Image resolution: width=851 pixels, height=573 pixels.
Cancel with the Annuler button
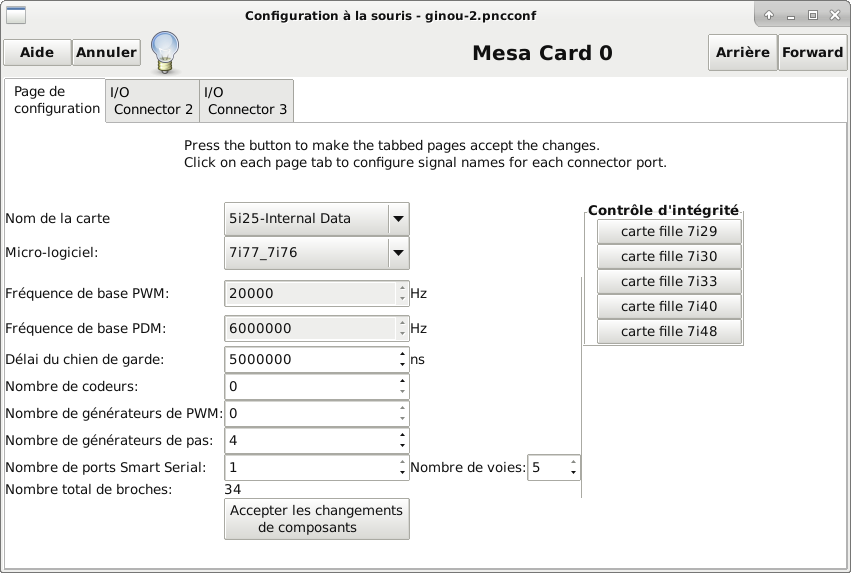(x=106, y=53)
